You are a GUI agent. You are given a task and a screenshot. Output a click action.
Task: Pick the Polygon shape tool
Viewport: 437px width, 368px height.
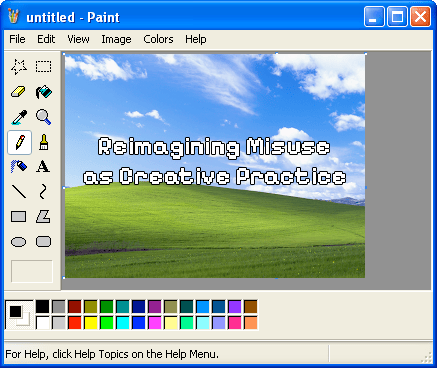pos(44,217)
